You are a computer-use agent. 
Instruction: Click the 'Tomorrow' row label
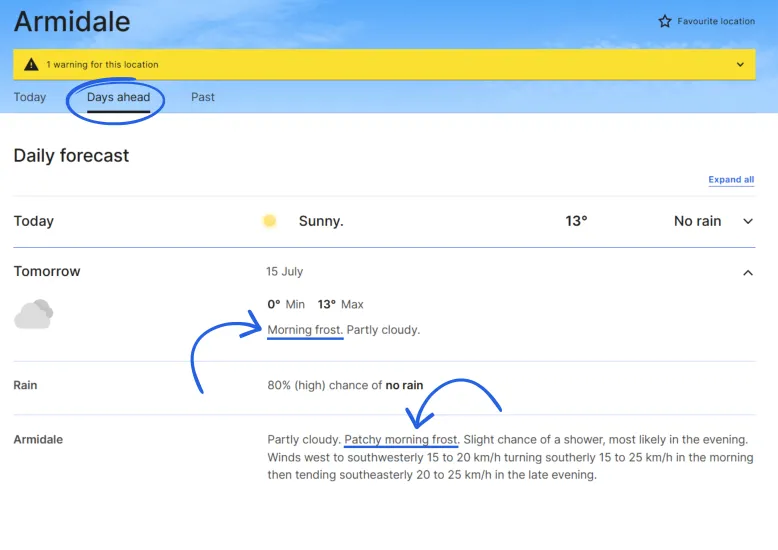click(x=47, y=272)
